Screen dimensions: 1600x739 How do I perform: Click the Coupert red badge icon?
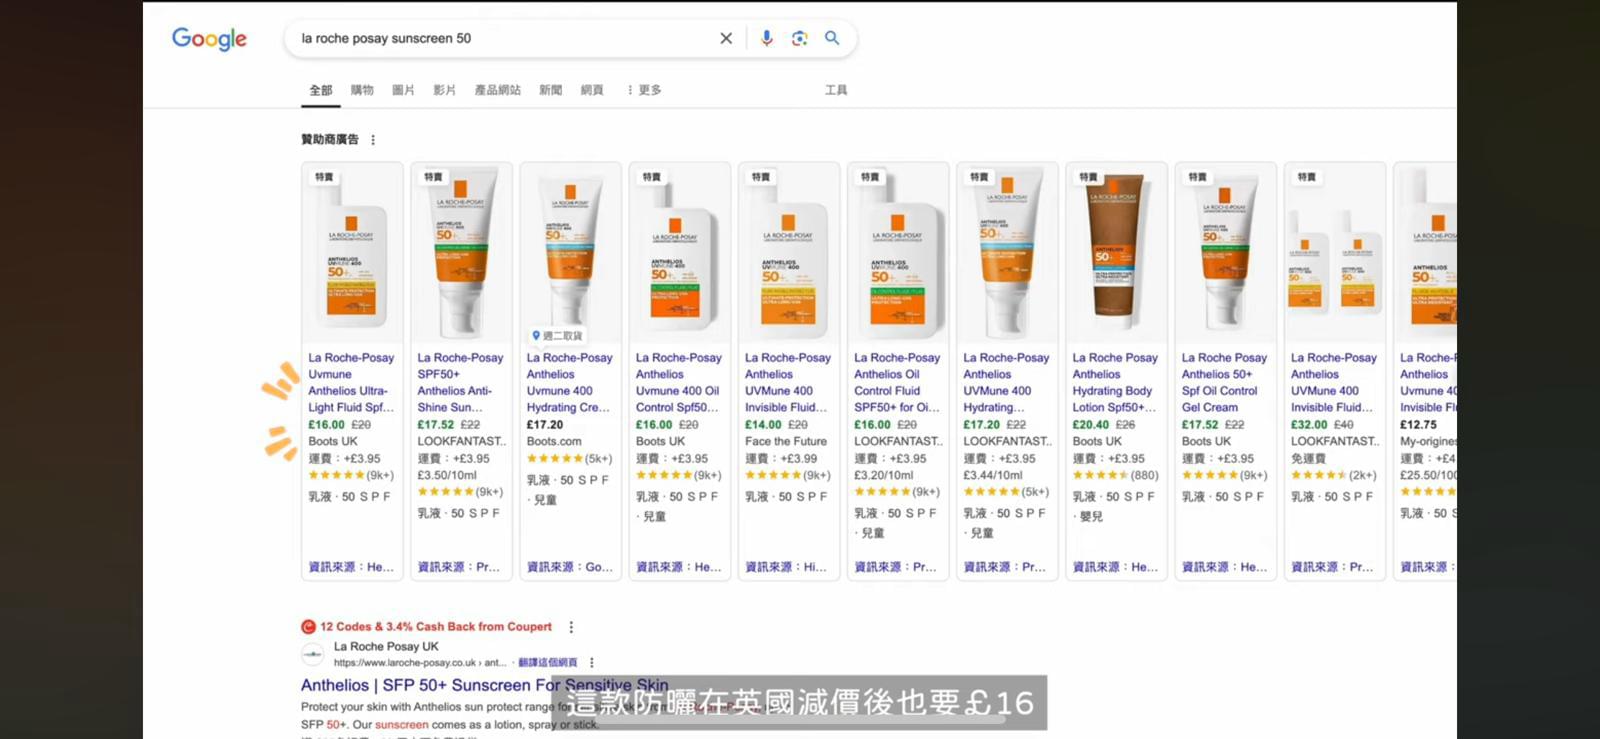[x=308, y=627]
